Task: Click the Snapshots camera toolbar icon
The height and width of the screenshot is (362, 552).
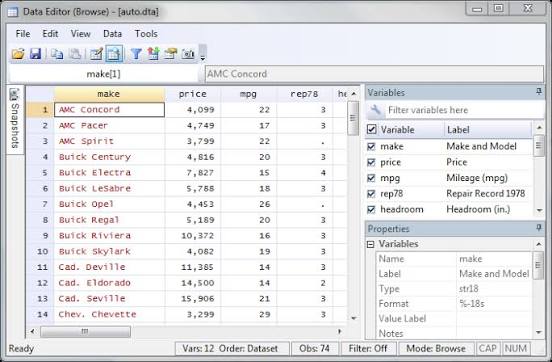Action: pos(188,54)
